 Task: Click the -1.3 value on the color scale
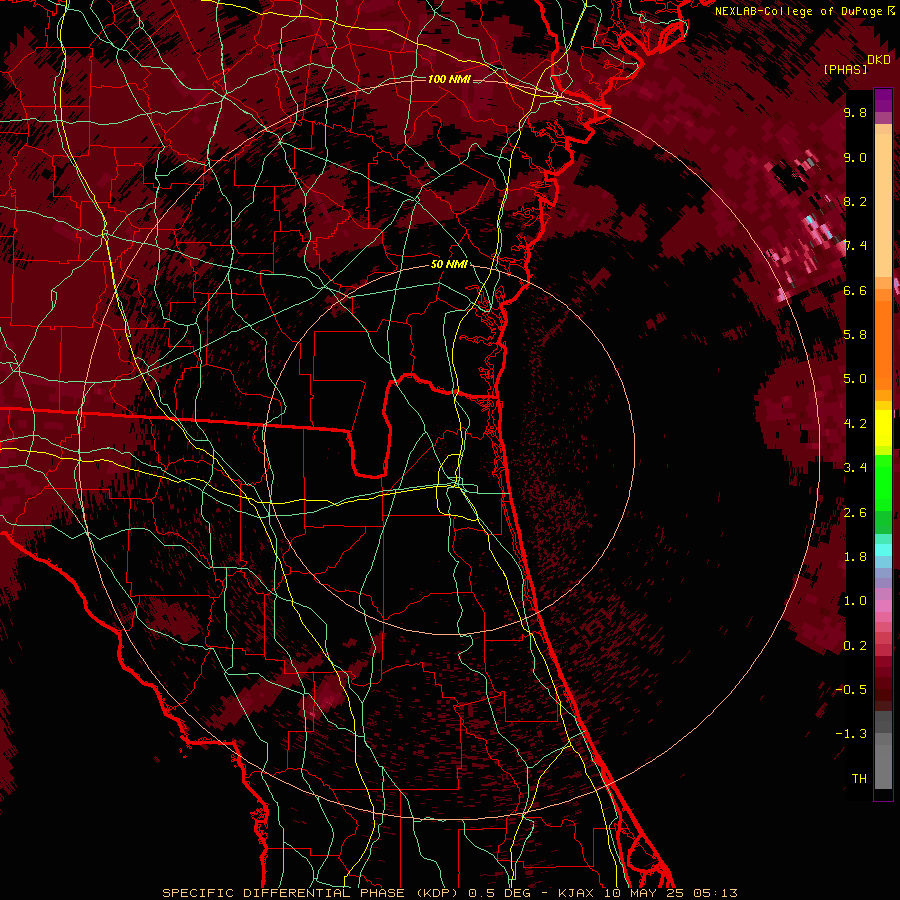(x=852, y=734)
